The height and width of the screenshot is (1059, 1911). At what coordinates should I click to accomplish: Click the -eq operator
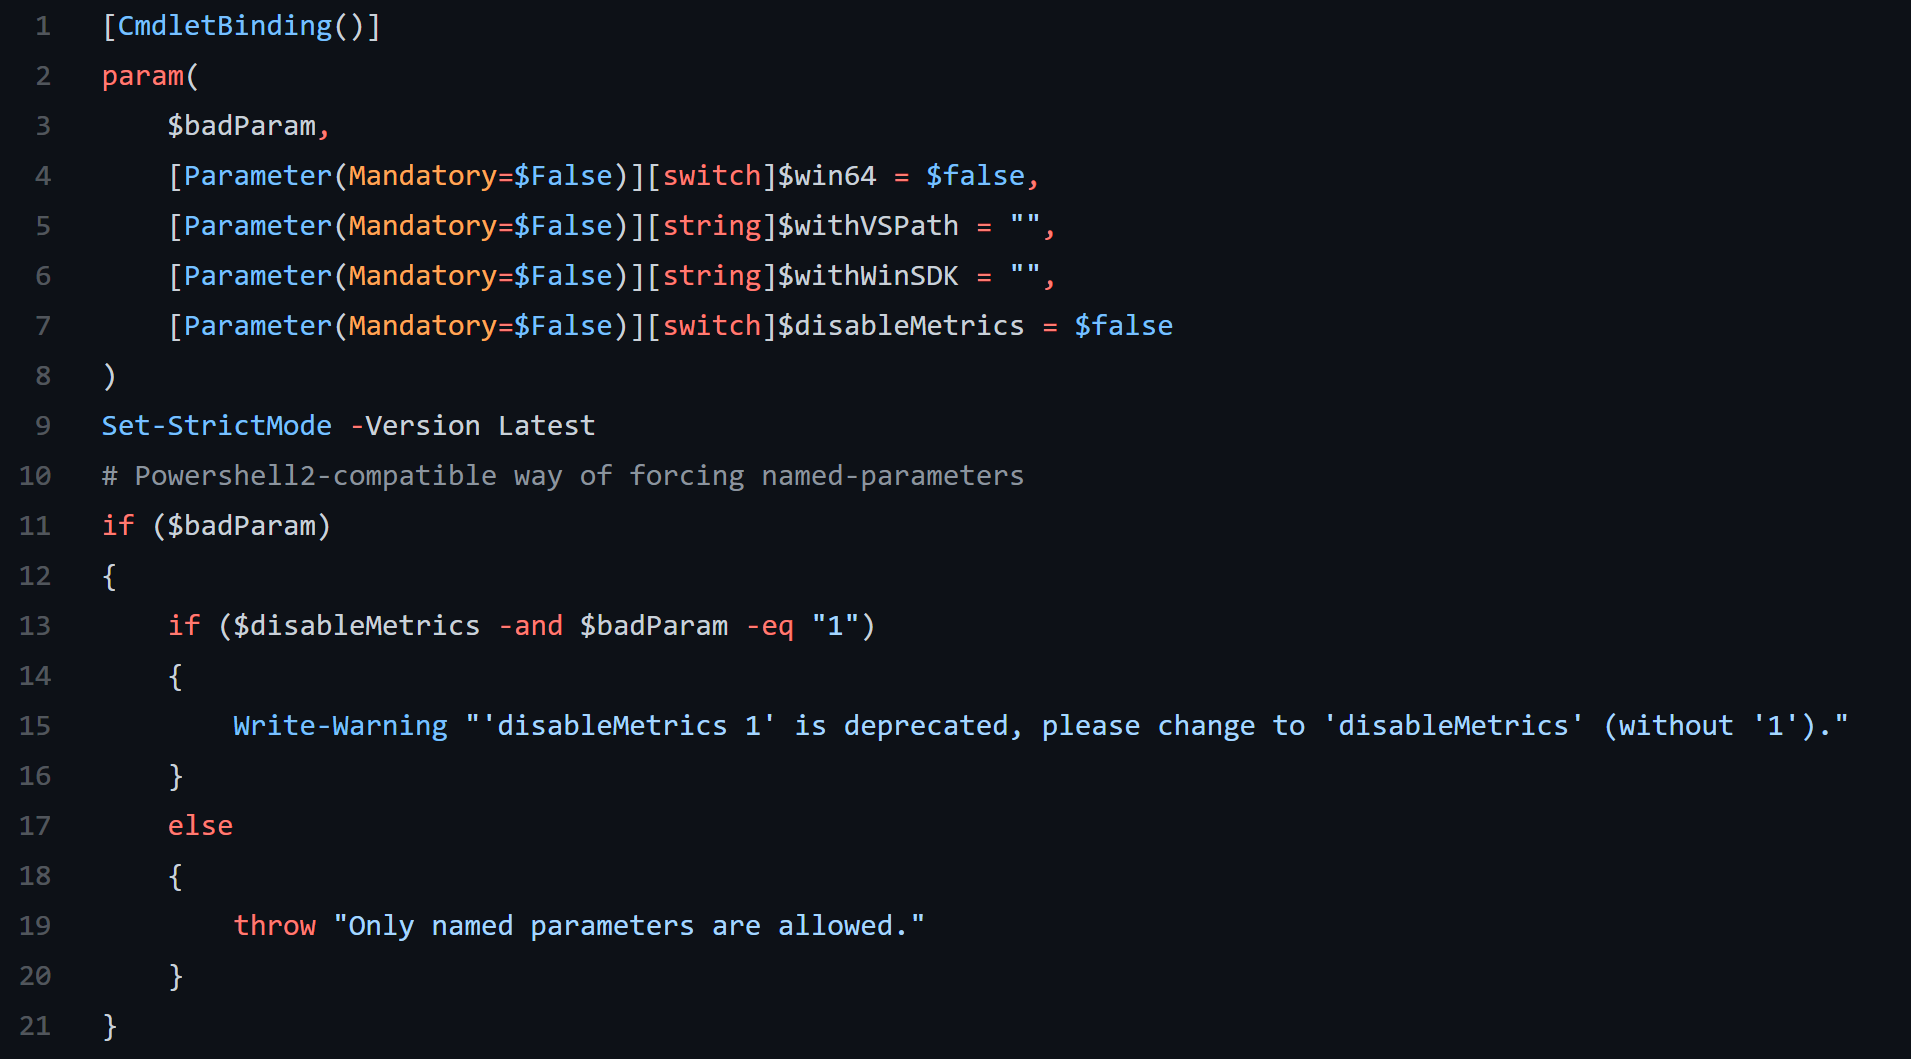(769, 626)
